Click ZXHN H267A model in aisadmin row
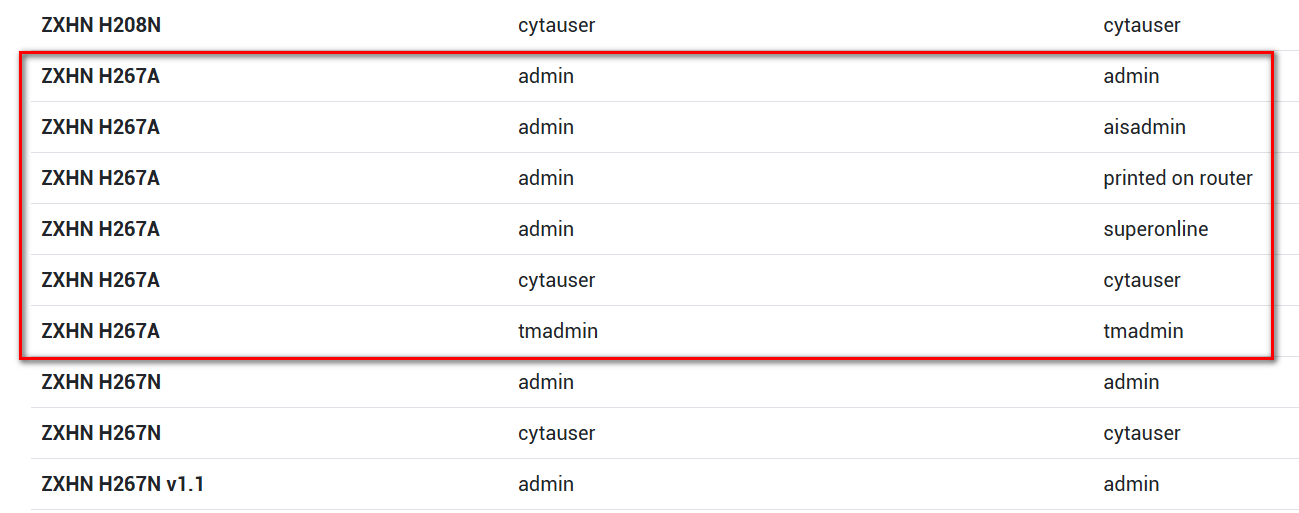 click(x=100, y=127)
